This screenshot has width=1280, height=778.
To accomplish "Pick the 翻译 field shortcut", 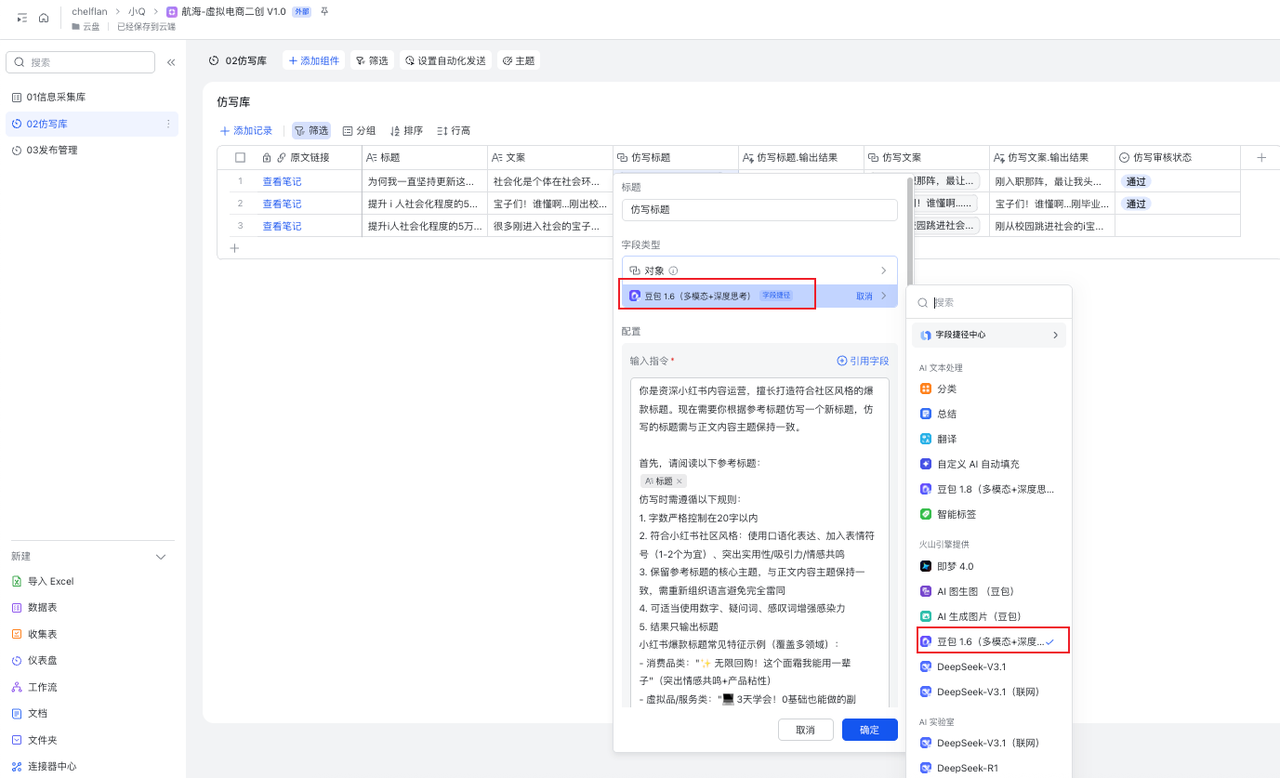I will [x=991, y=439].
